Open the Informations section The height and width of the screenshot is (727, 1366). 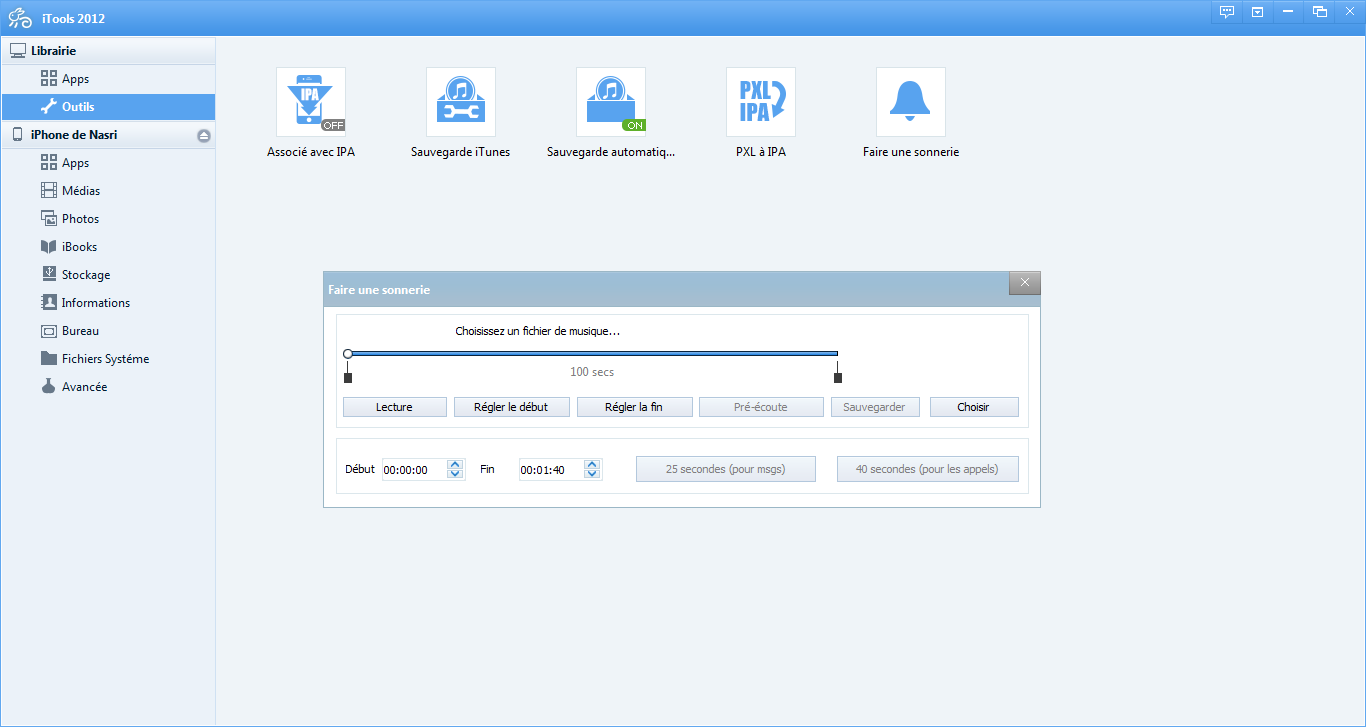coord(108,303)
